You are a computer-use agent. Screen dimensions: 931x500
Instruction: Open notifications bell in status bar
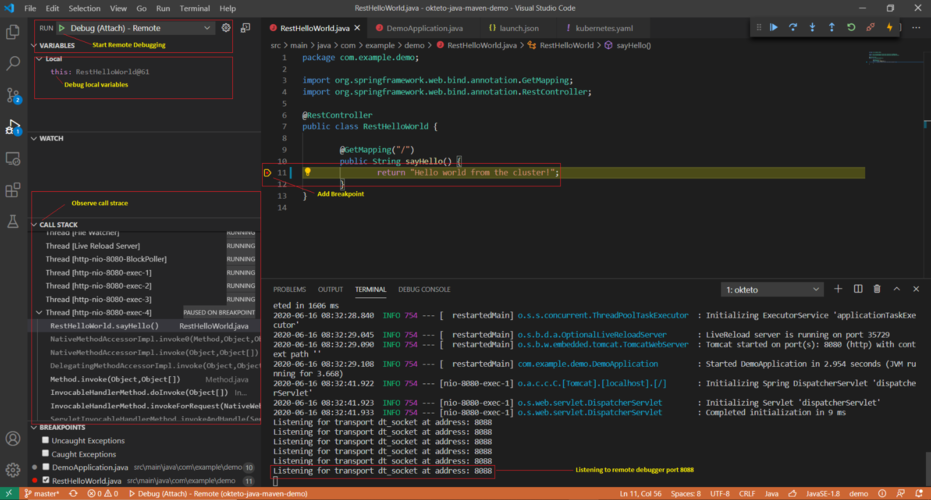(919, 493)
